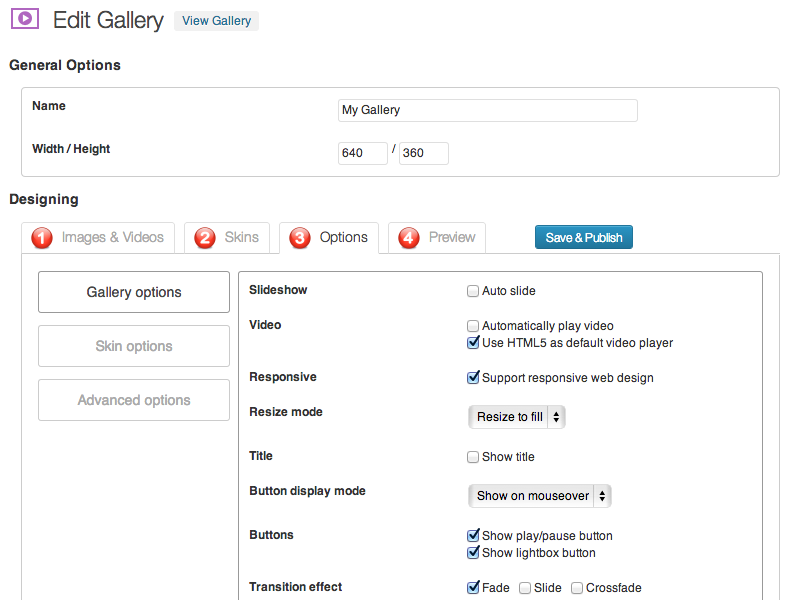Select the Skins tab
Image resolution: width=800 pixels, height=600 pixels.
pyautogui.click(x=241, y=237)
